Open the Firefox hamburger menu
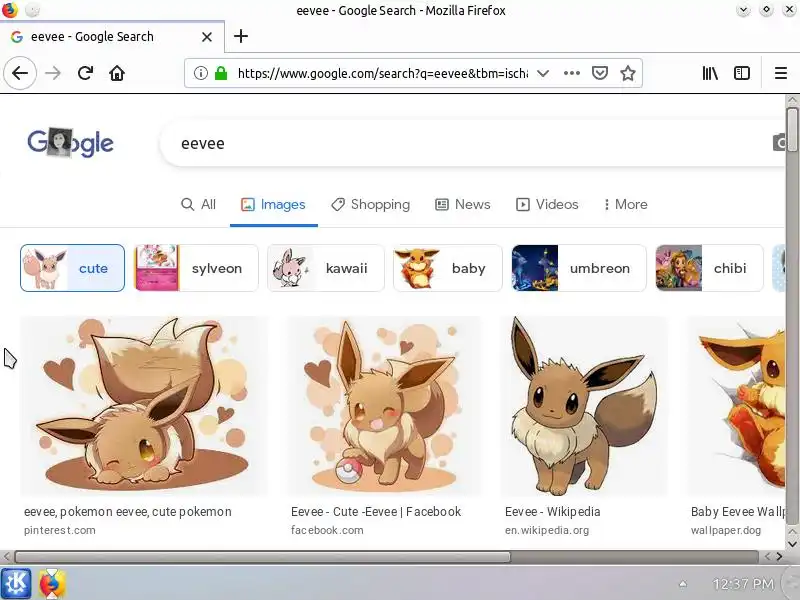The width and height of the screenshot is (800, 600). 781,73
